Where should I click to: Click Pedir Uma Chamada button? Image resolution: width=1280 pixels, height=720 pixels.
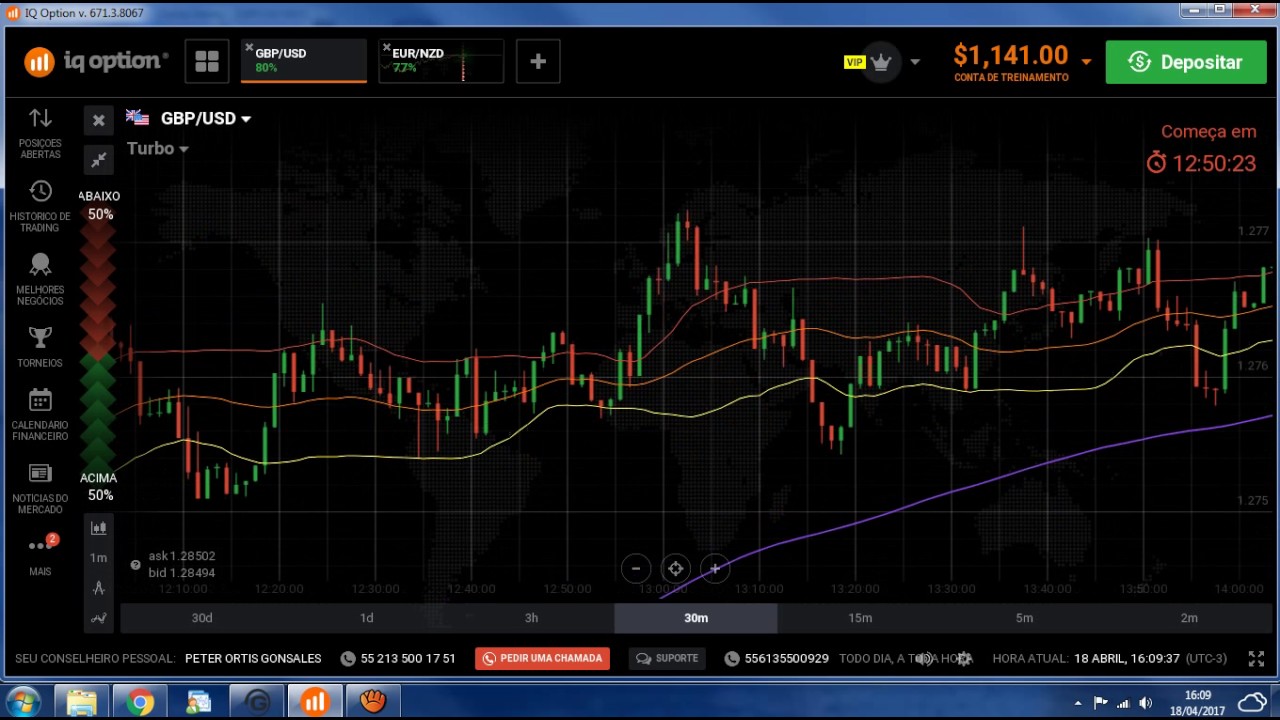pos(543,658)
